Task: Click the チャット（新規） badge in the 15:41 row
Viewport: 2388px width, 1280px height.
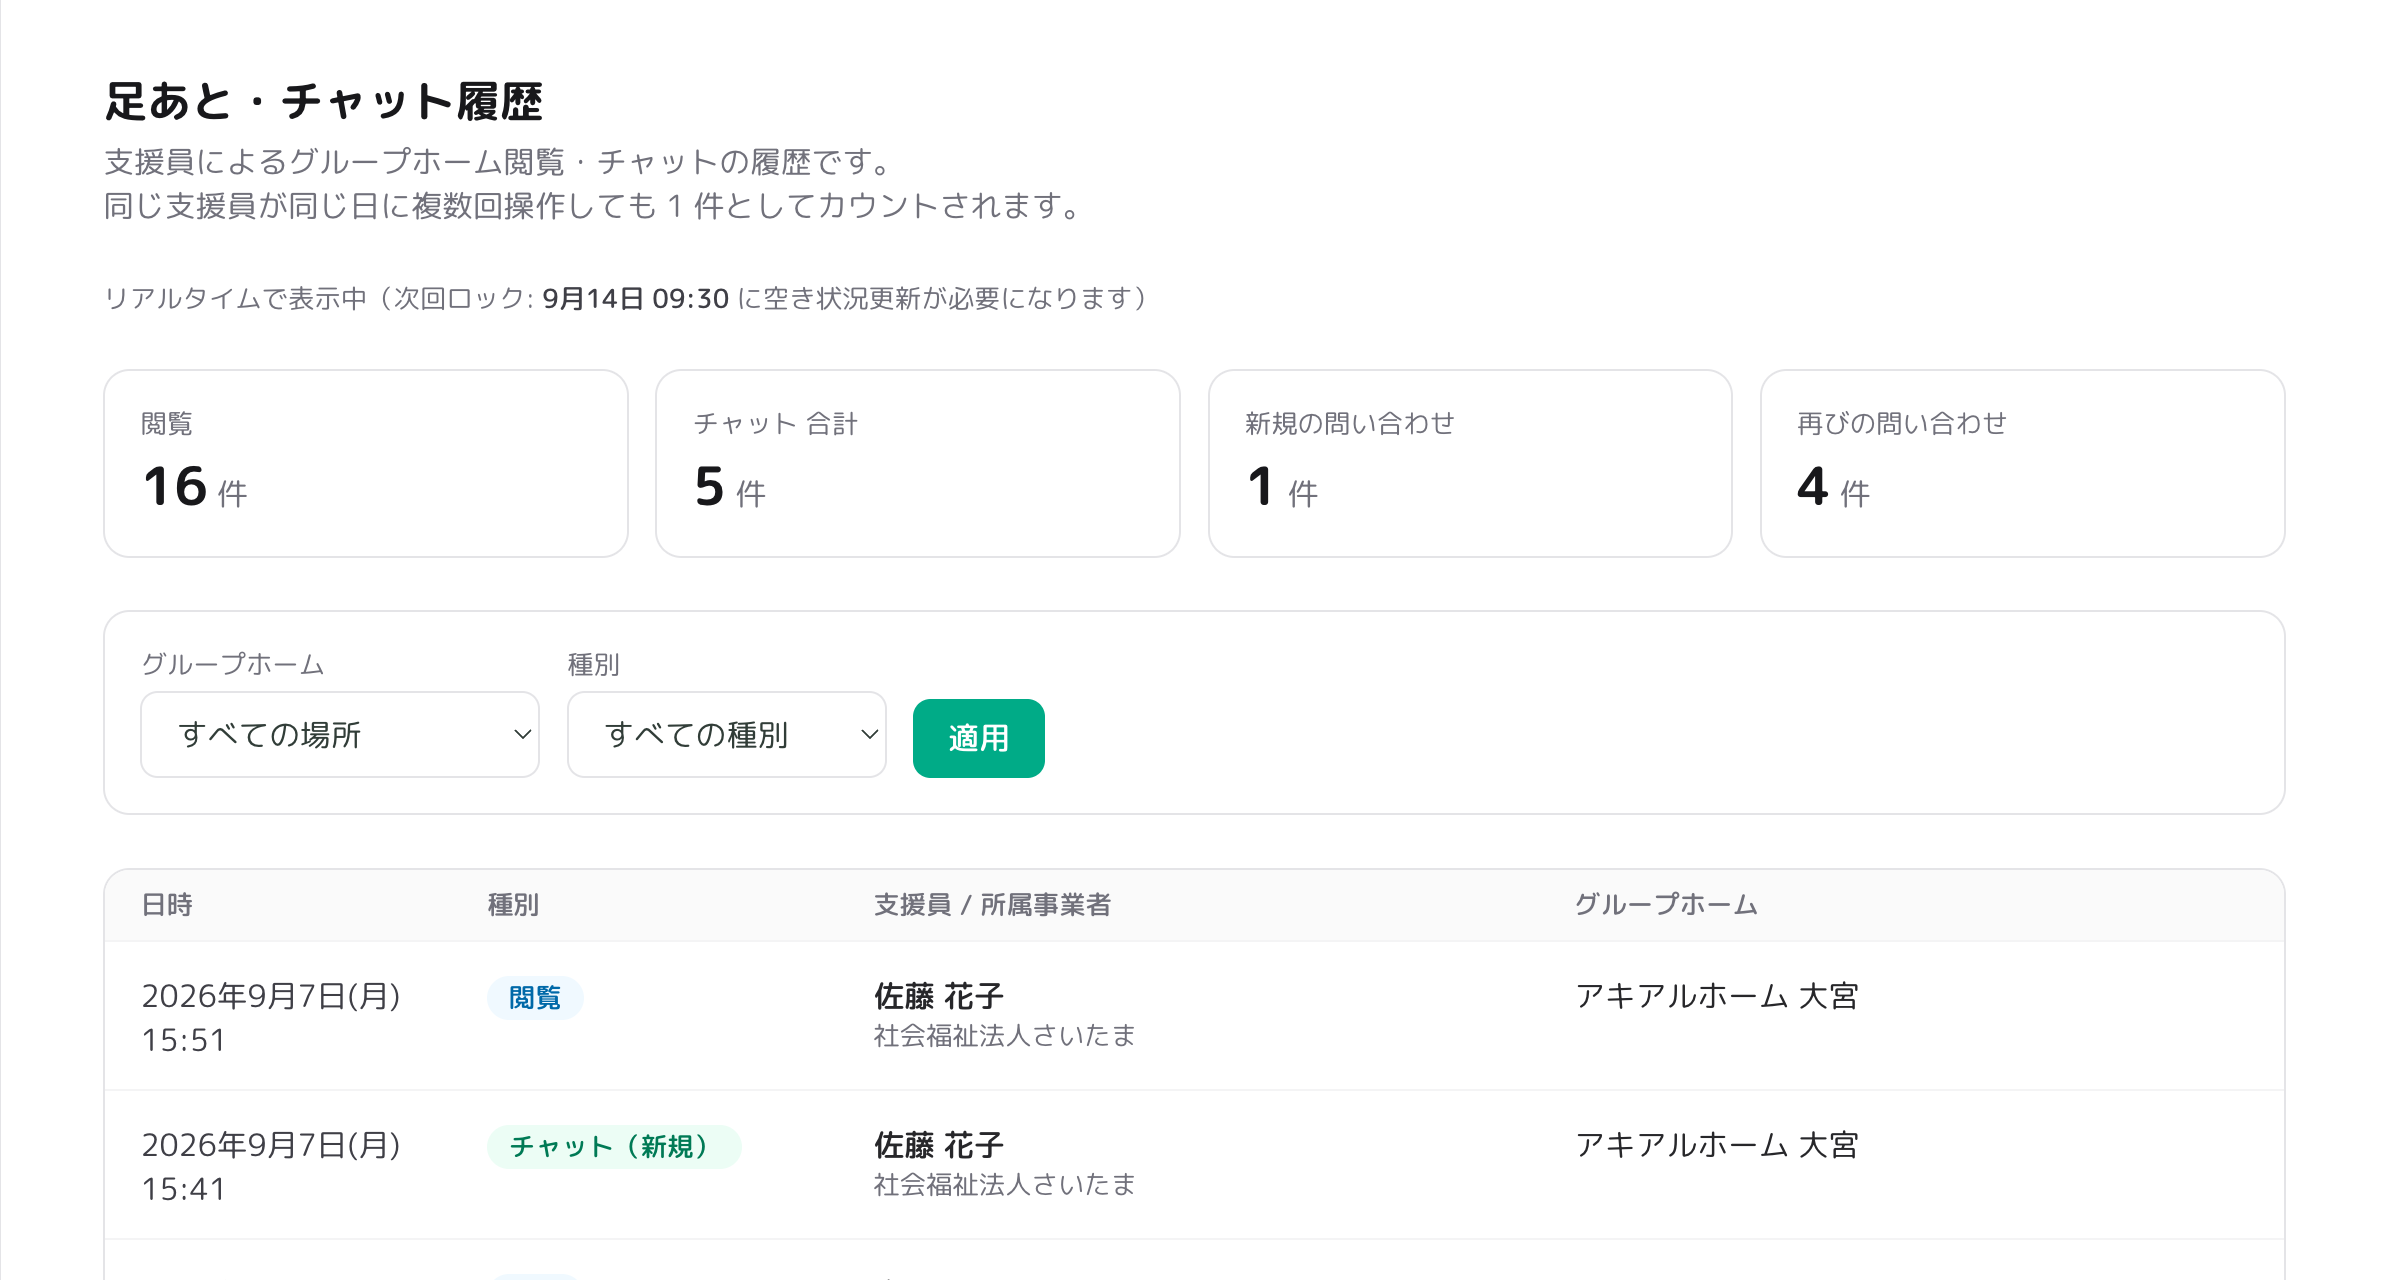Action: click(x=614, y=1147)
